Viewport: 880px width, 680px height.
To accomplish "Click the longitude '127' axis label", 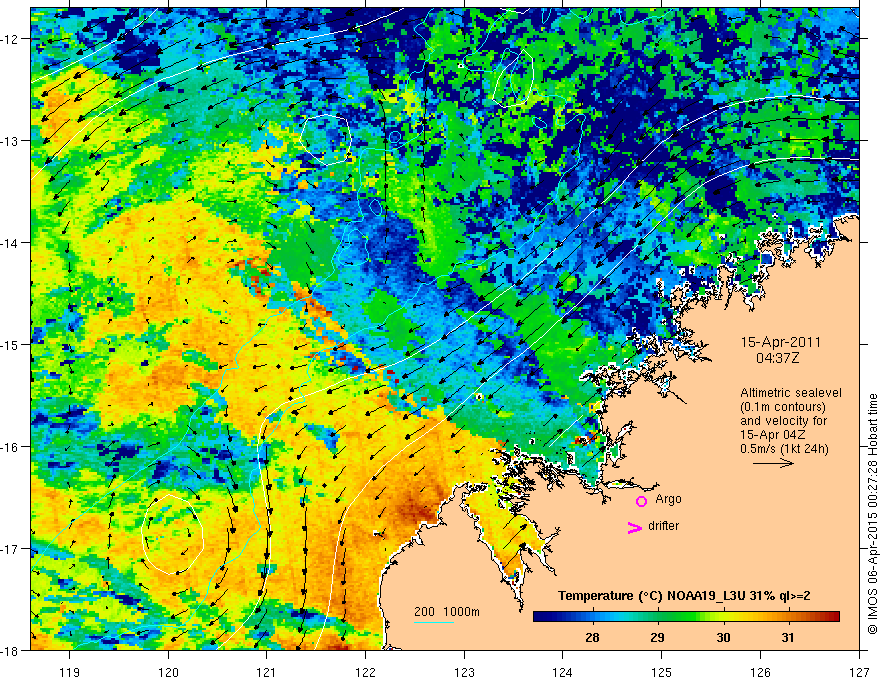I will point(859,672).
